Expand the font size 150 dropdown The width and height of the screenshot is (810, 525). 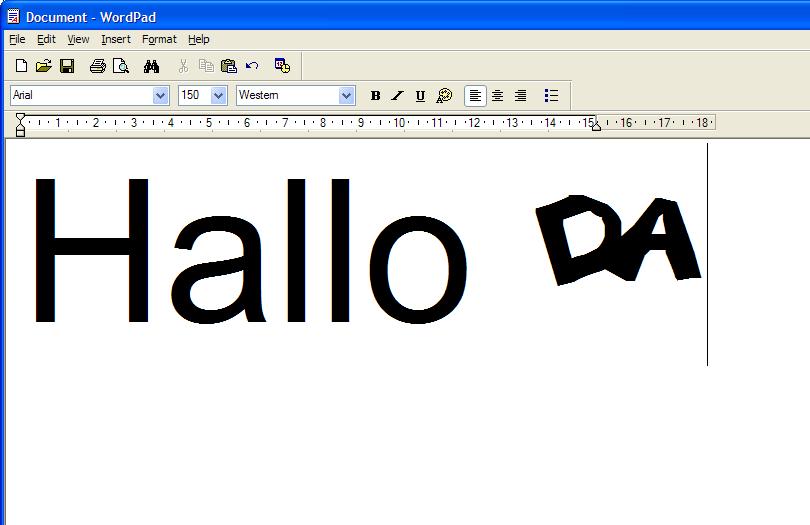[218, 96]
